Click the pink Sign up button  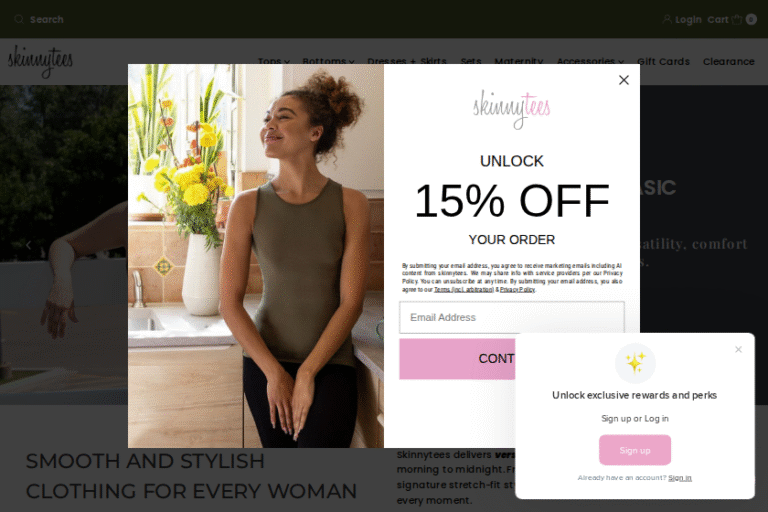(635, 450)
